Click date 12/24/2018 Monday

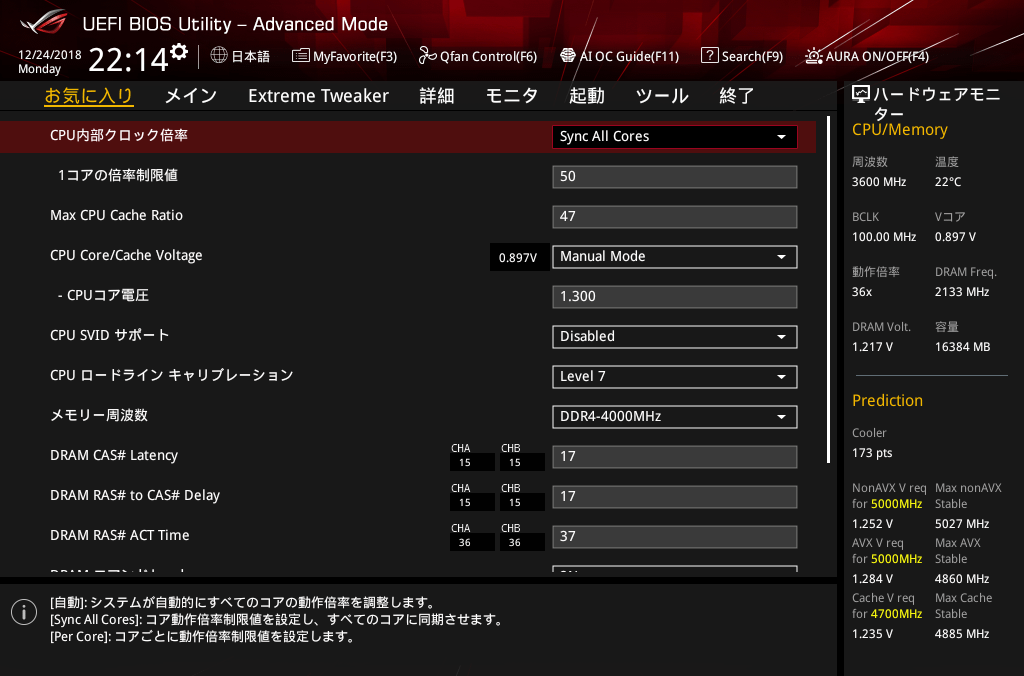tap(50, 61)
